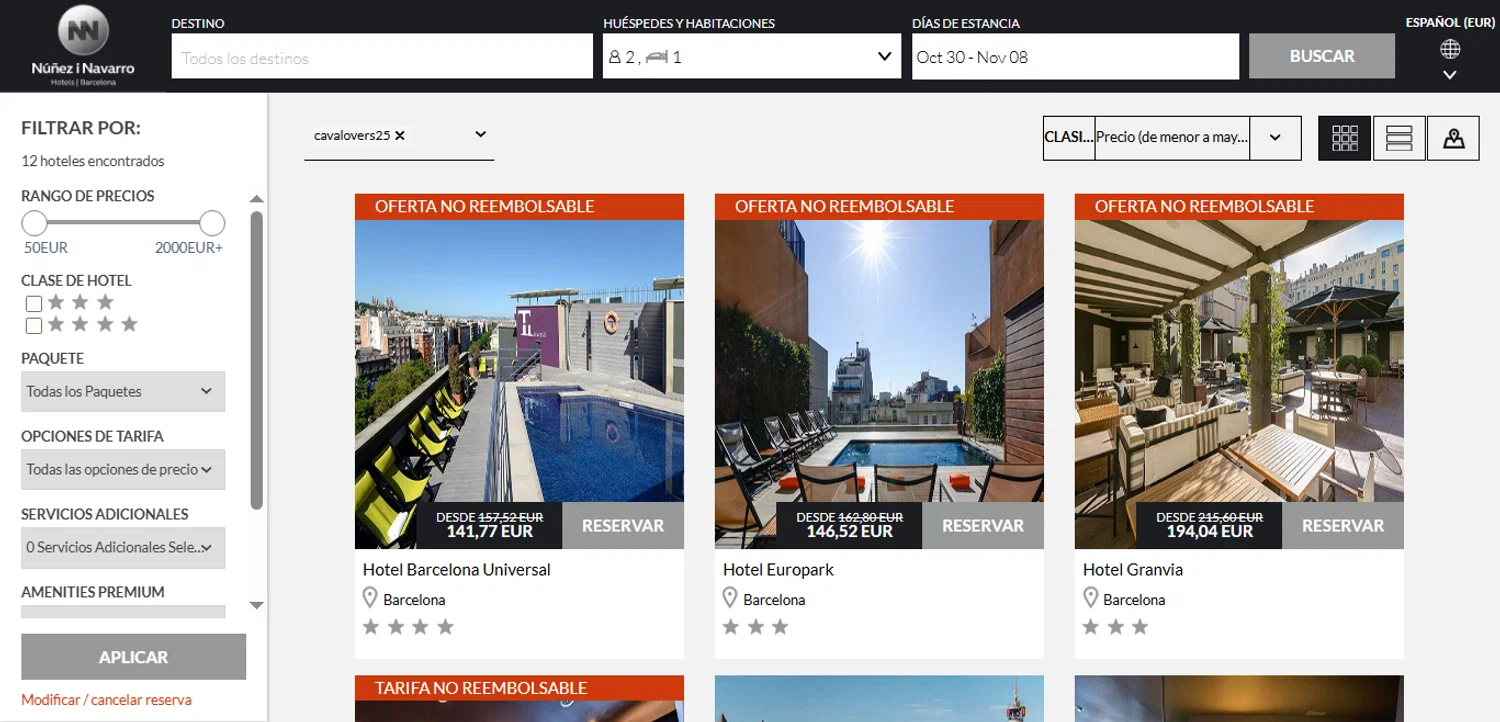1500x722 pixels.
Task: Click 146,52 EUR price label
Action: (850, 532)
